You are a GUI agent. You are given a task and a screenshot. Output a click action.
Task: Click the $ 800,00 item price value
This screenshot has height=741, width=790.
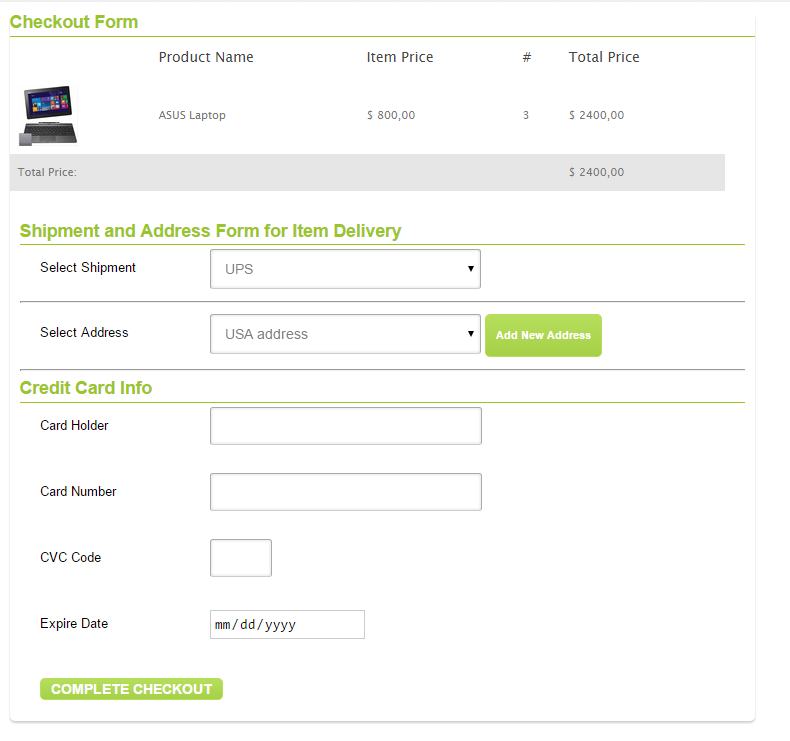pyautogui.click(x=391, y=115)
